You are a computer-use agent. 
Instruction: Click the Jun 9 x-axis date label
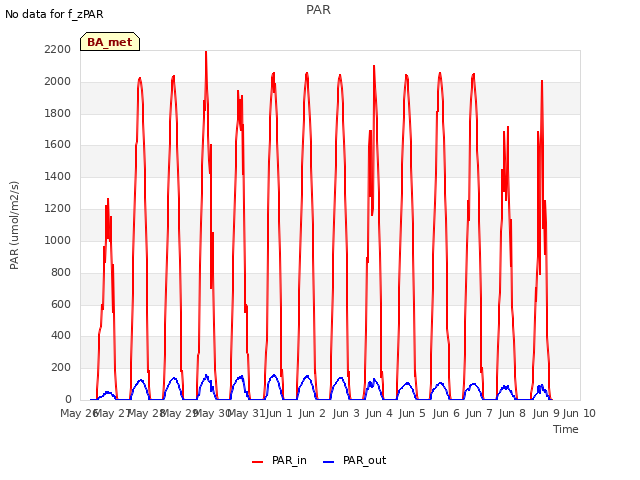(x=546, y=413)
